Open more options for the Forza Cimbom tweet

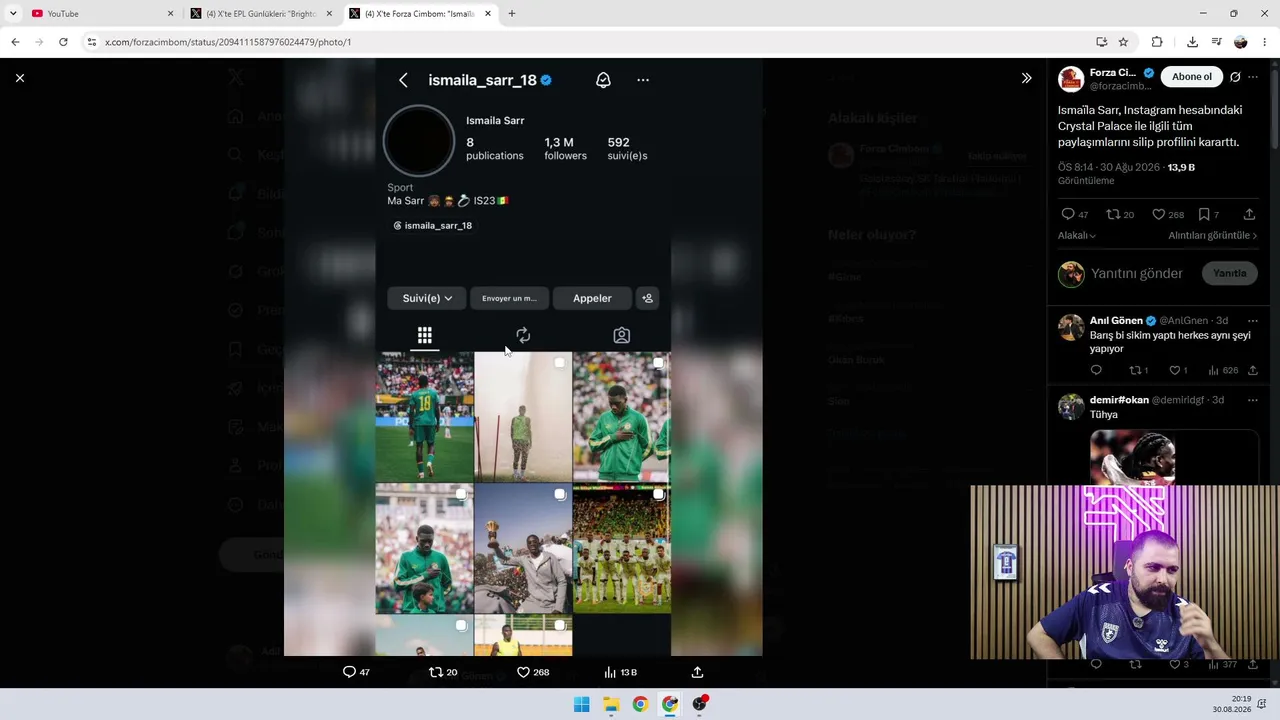tap(1253, 77)
